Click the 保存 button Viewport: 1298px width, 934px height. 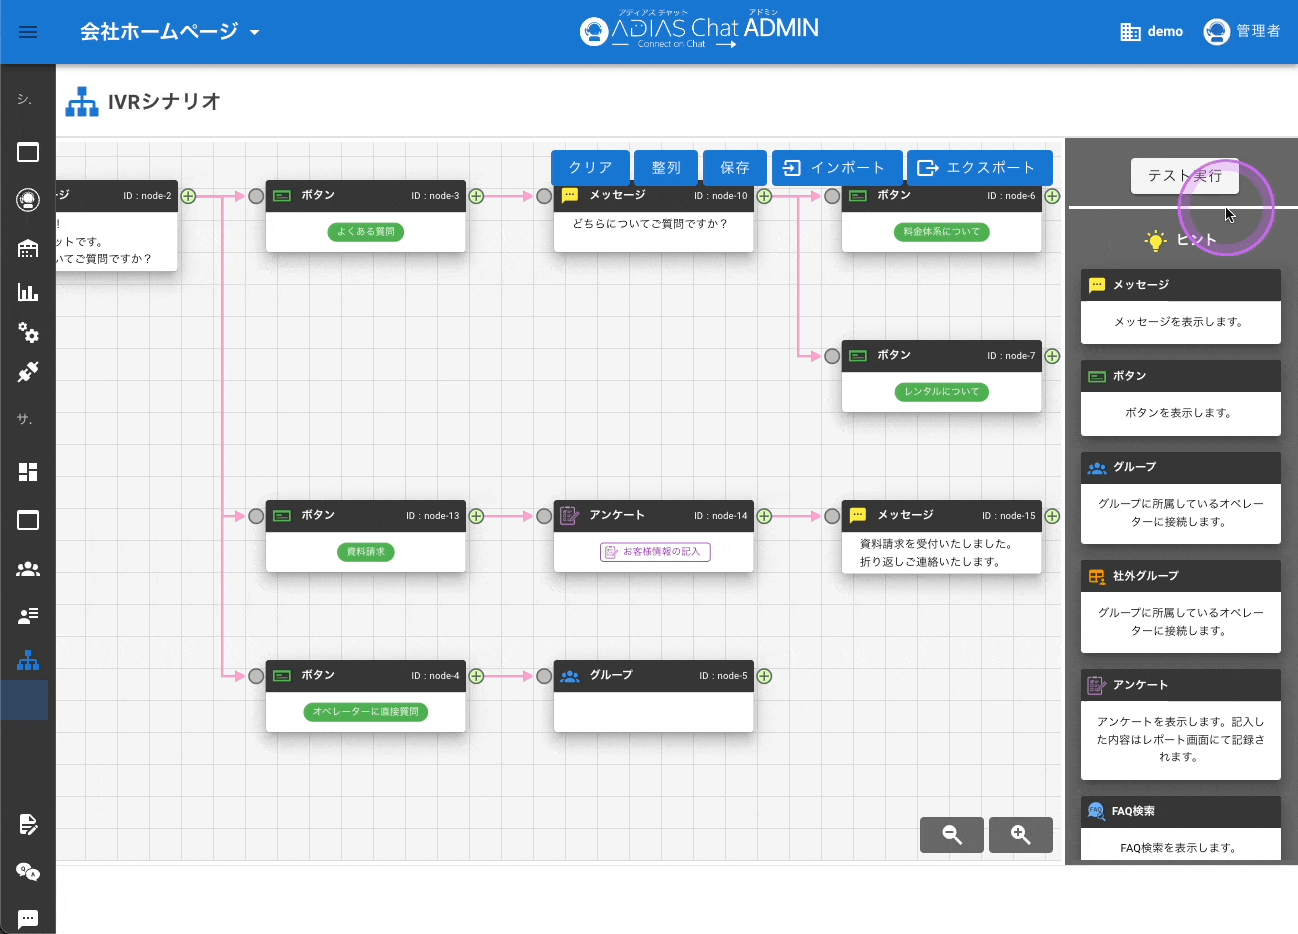[734, 168]
